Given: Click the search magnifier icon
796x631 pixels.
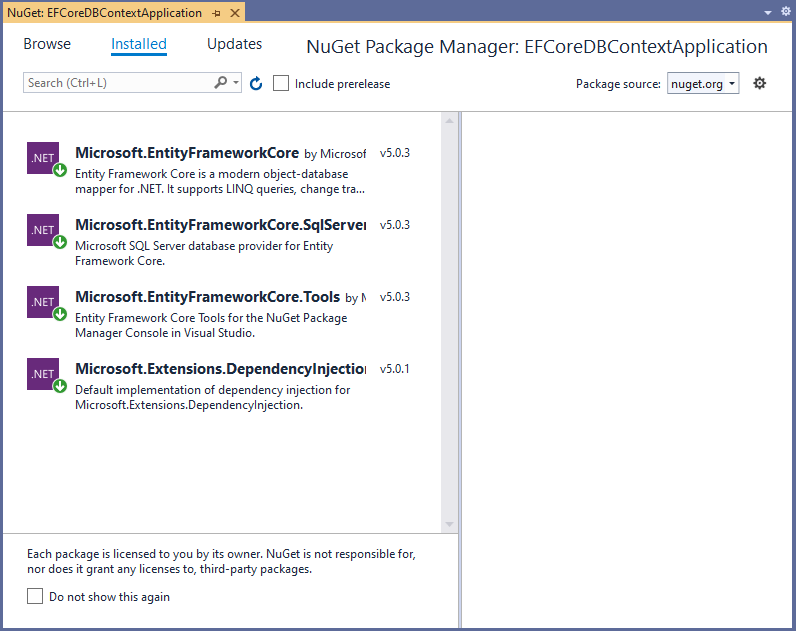Looking at the screenshot, I should [221, 82].
